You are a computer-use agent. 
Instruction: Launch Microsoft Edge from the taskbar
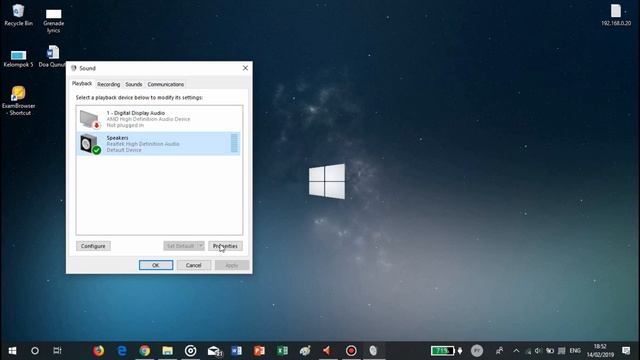pyautogui.click(x=122, y=351)
